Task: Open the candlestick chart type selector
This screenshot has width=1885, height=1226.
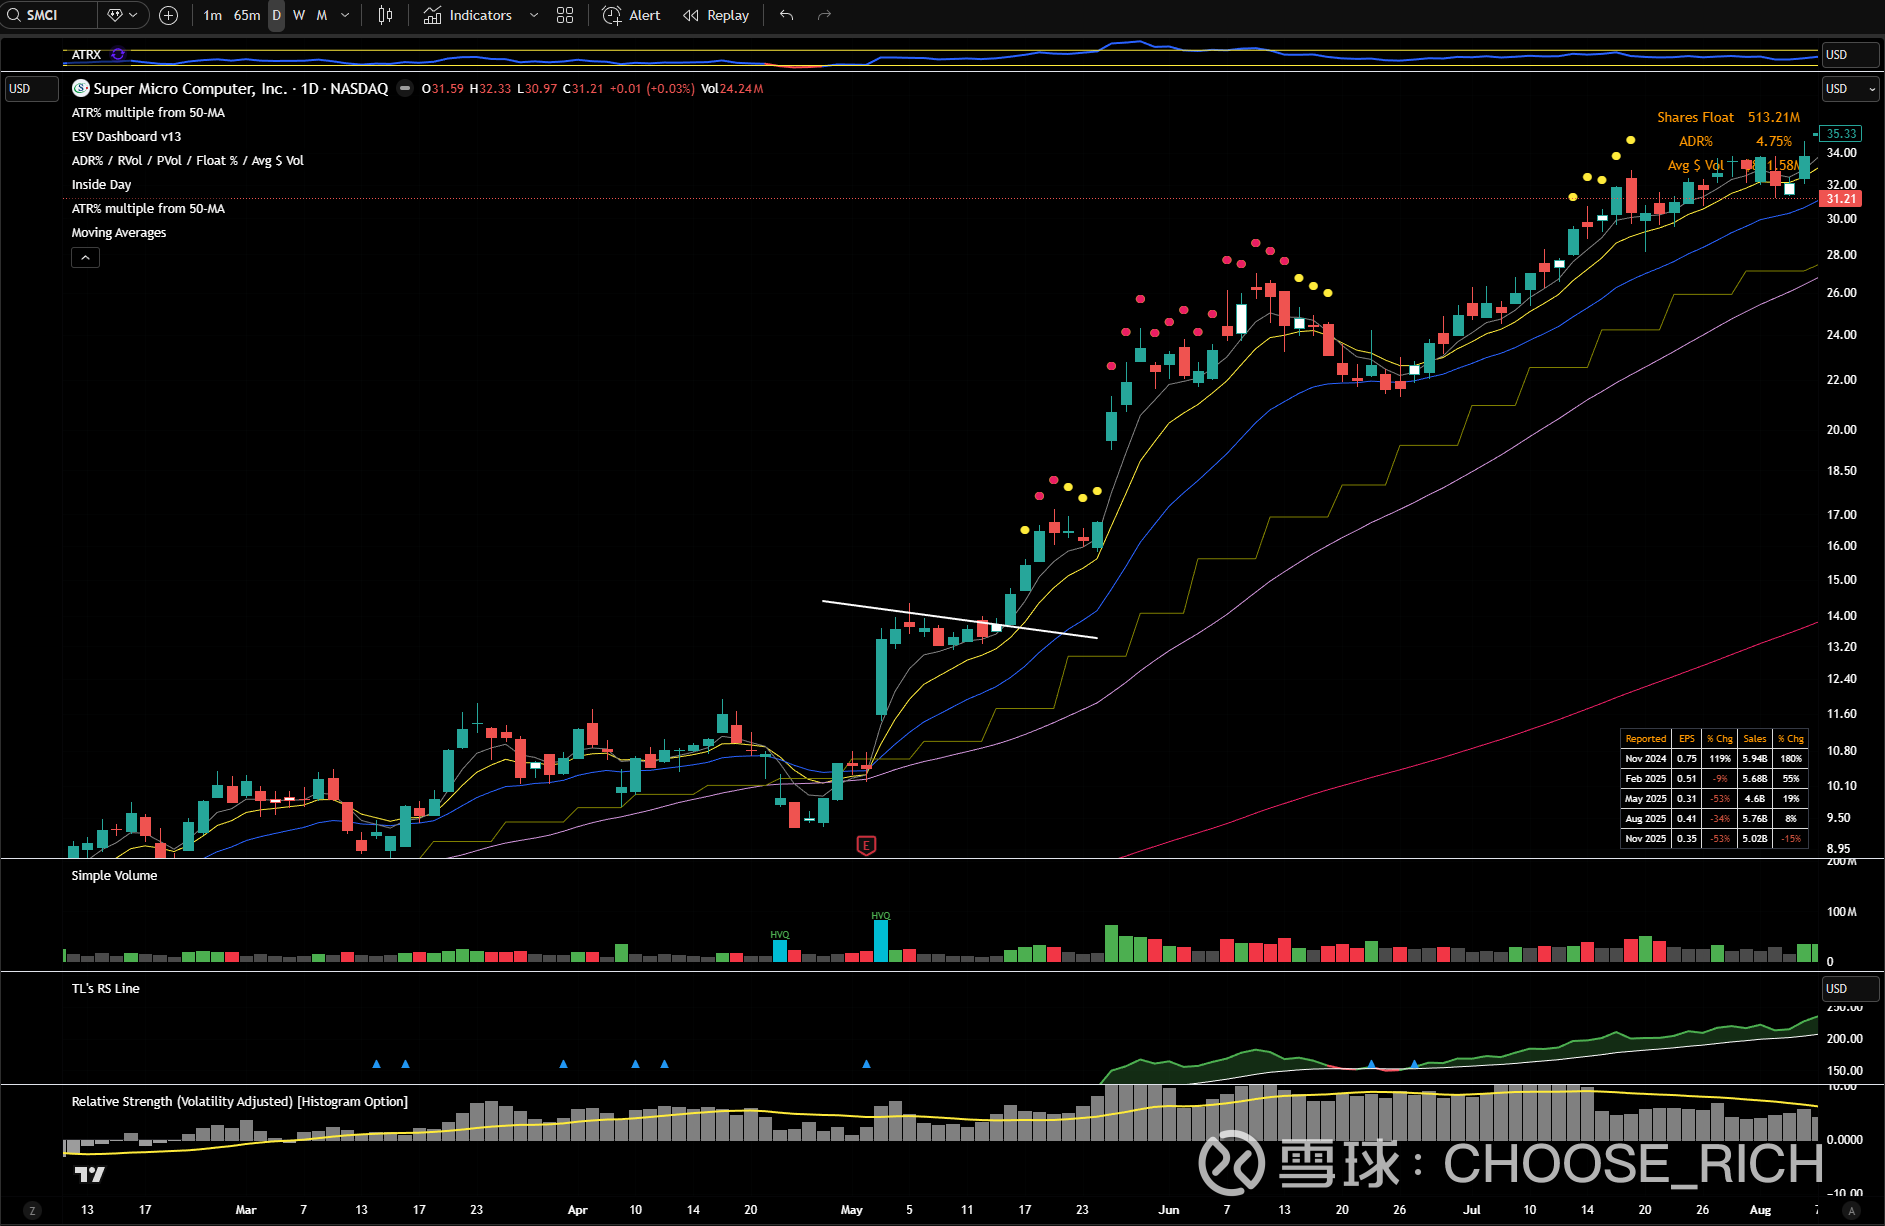Action: click(x=385, y=15)
